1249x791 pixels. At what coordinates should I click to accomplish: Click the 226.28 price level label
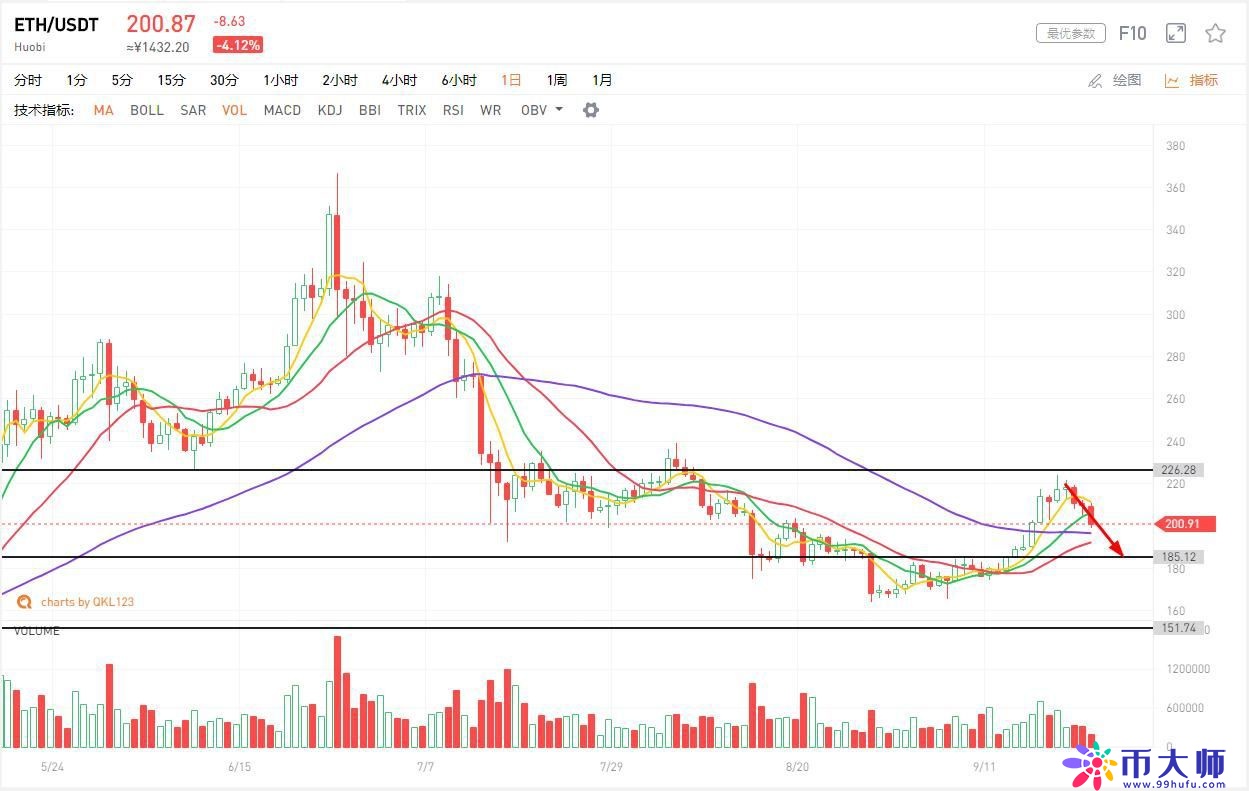pos(1180,470)
